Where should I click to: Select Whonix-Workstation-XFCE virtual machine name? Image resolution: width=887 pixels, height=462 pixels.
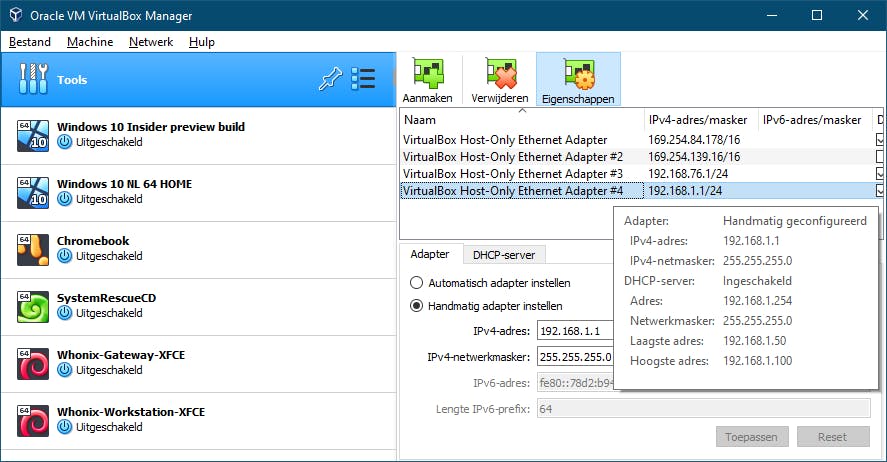tap(131, 412)
